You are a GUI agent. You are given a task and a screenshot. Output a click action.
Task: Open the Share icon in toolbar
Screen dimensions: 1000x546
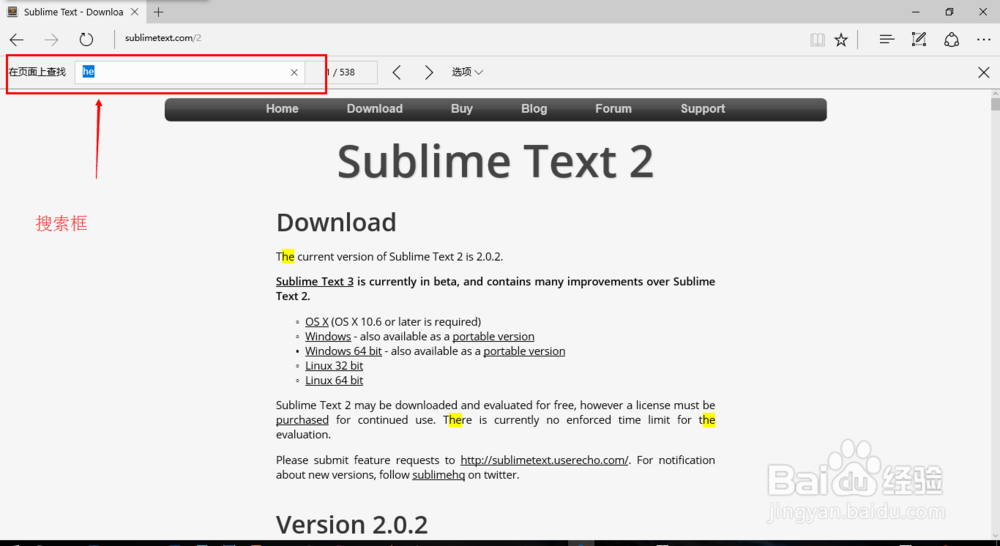click(952, 40)
